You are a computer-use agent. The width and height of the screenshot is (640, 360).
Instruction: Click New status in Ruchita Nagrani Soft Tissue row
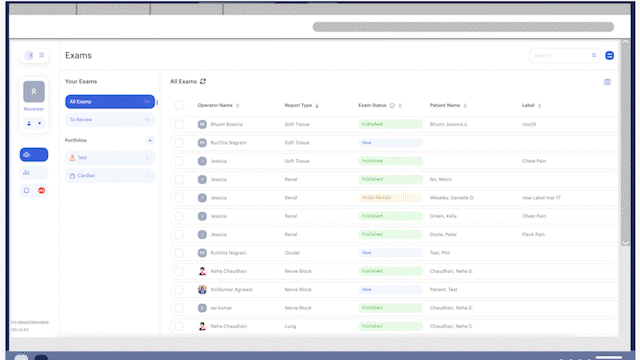point(390,142)
